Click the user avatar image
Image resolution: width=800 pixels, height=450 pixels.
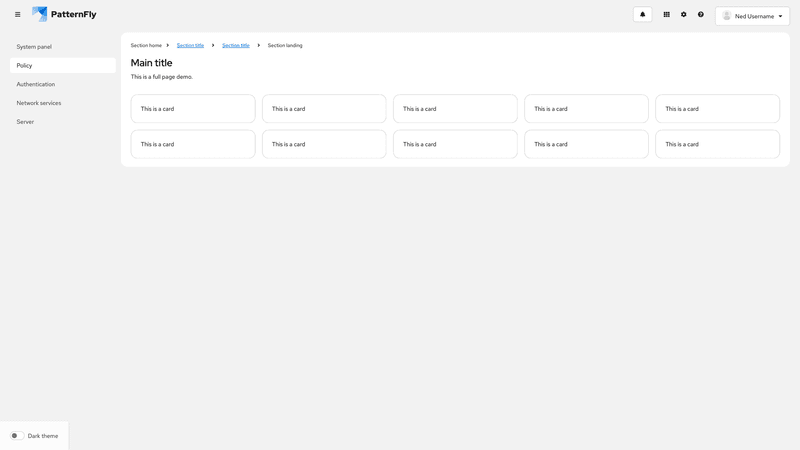(727, 16)
